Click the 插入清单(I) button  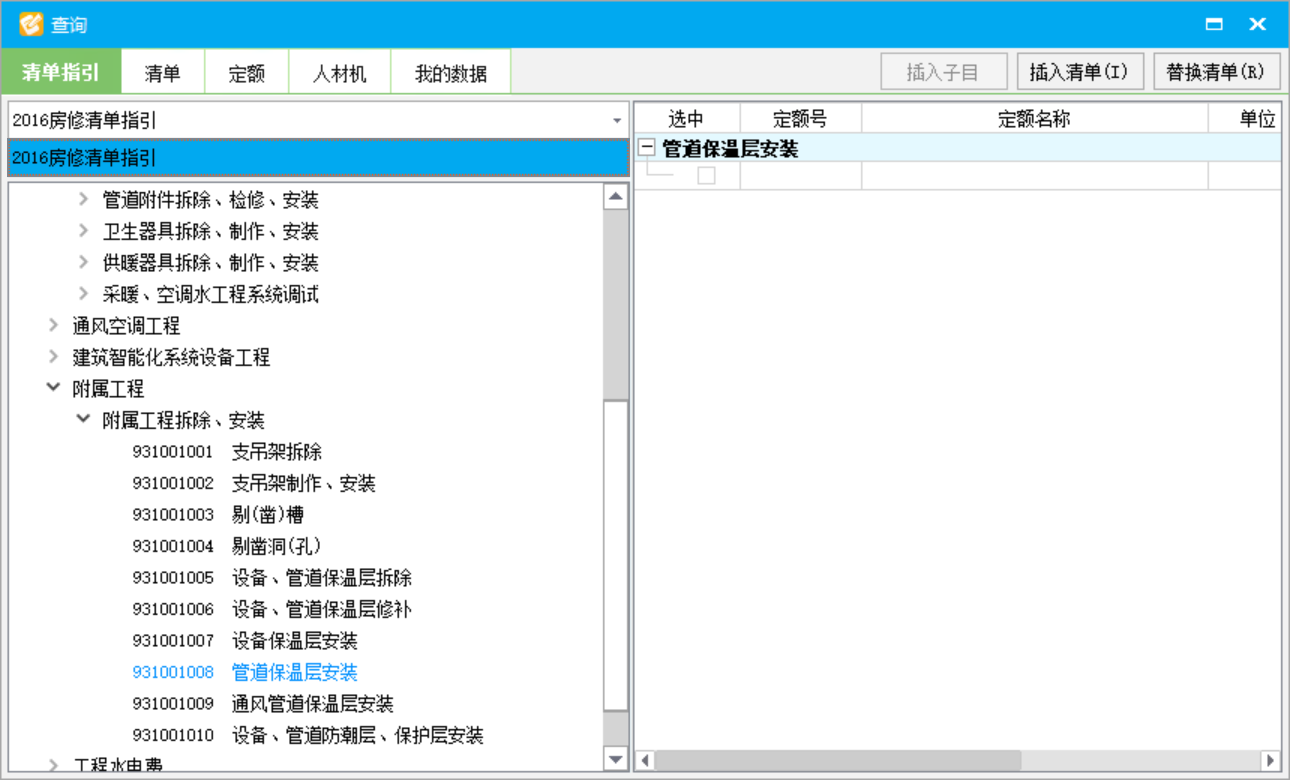click(x=1079, y=72)
